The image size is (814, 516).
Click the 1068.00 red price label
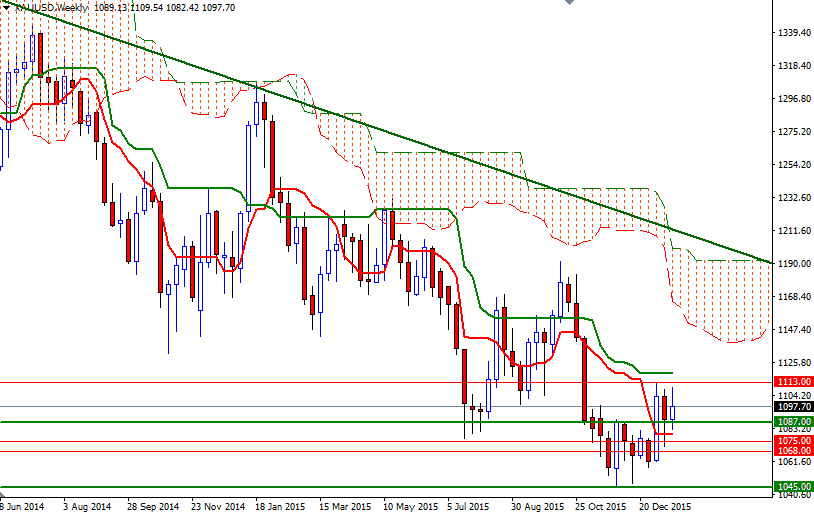[793, 451]
